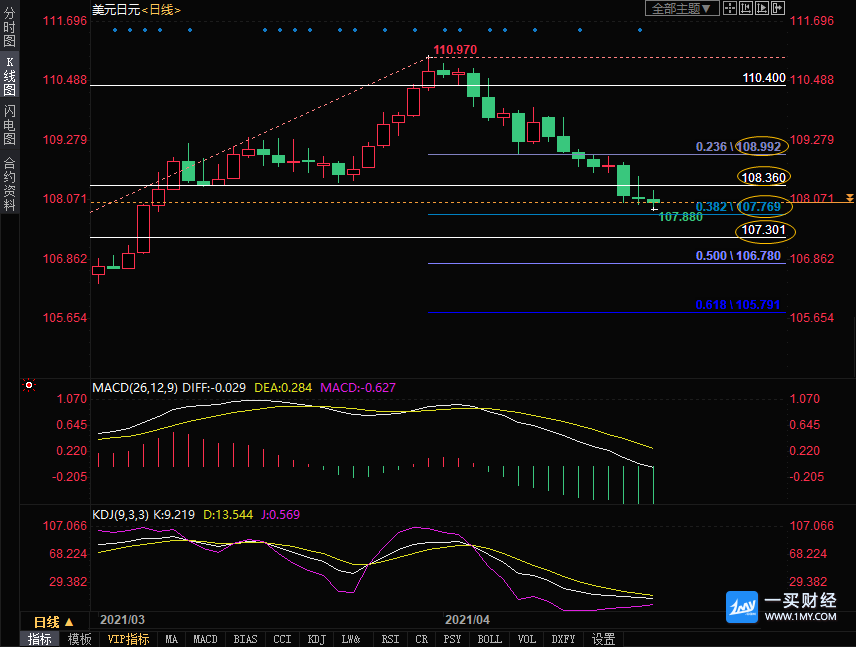The image size is (856, 647).
Task: Select the 108.360 support line label
Action: pos(763,177)
